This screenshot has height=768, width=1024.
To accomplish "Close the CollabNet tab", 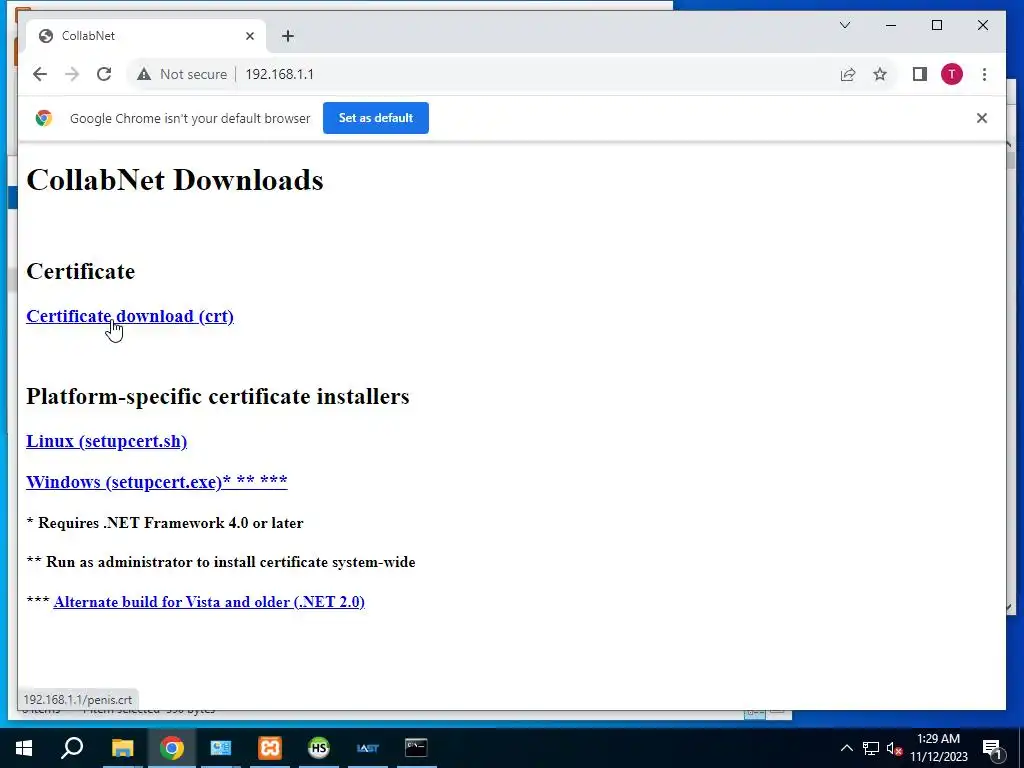I will coord(249,36).
